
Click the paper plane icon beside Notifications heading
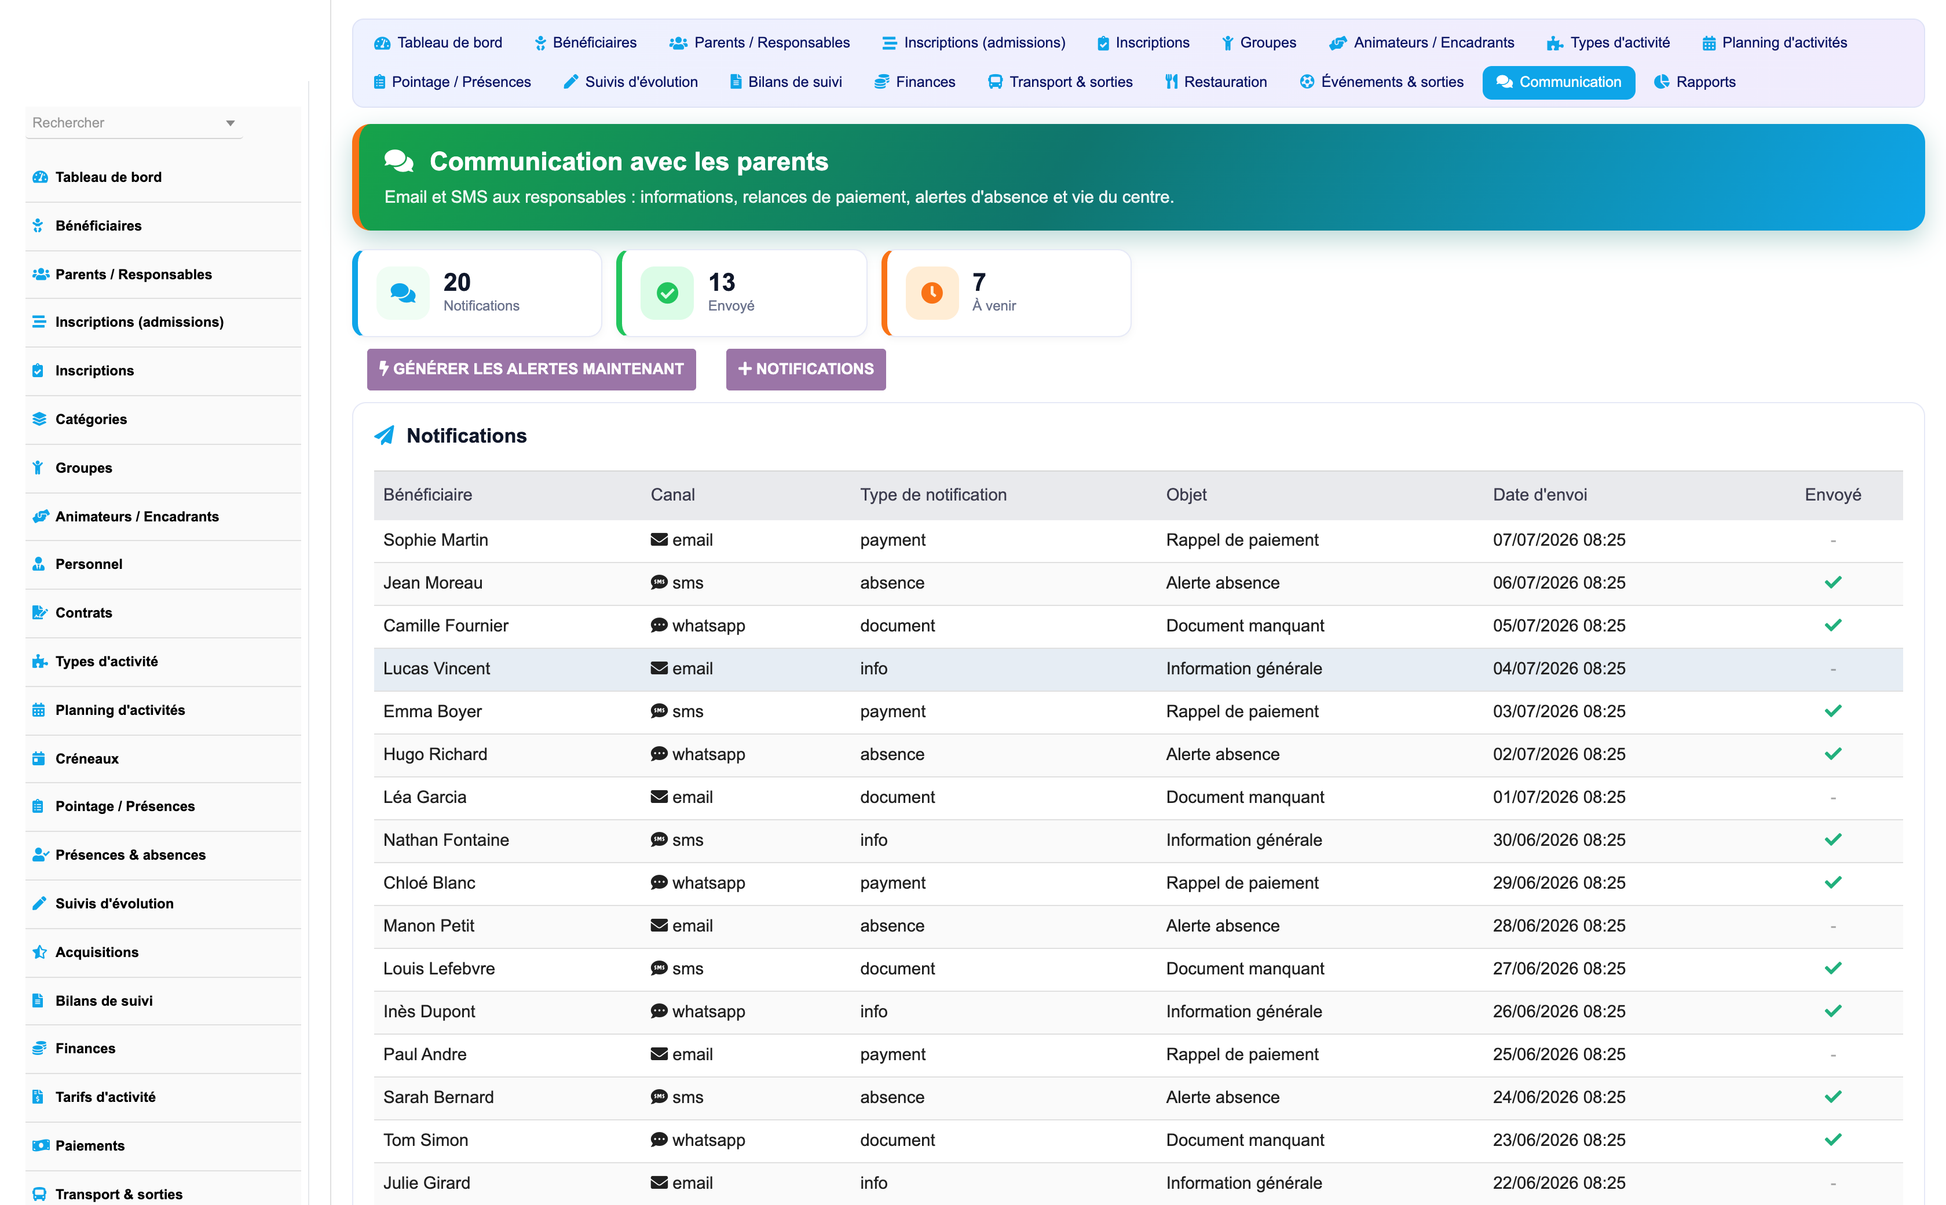tap(384, 436)
